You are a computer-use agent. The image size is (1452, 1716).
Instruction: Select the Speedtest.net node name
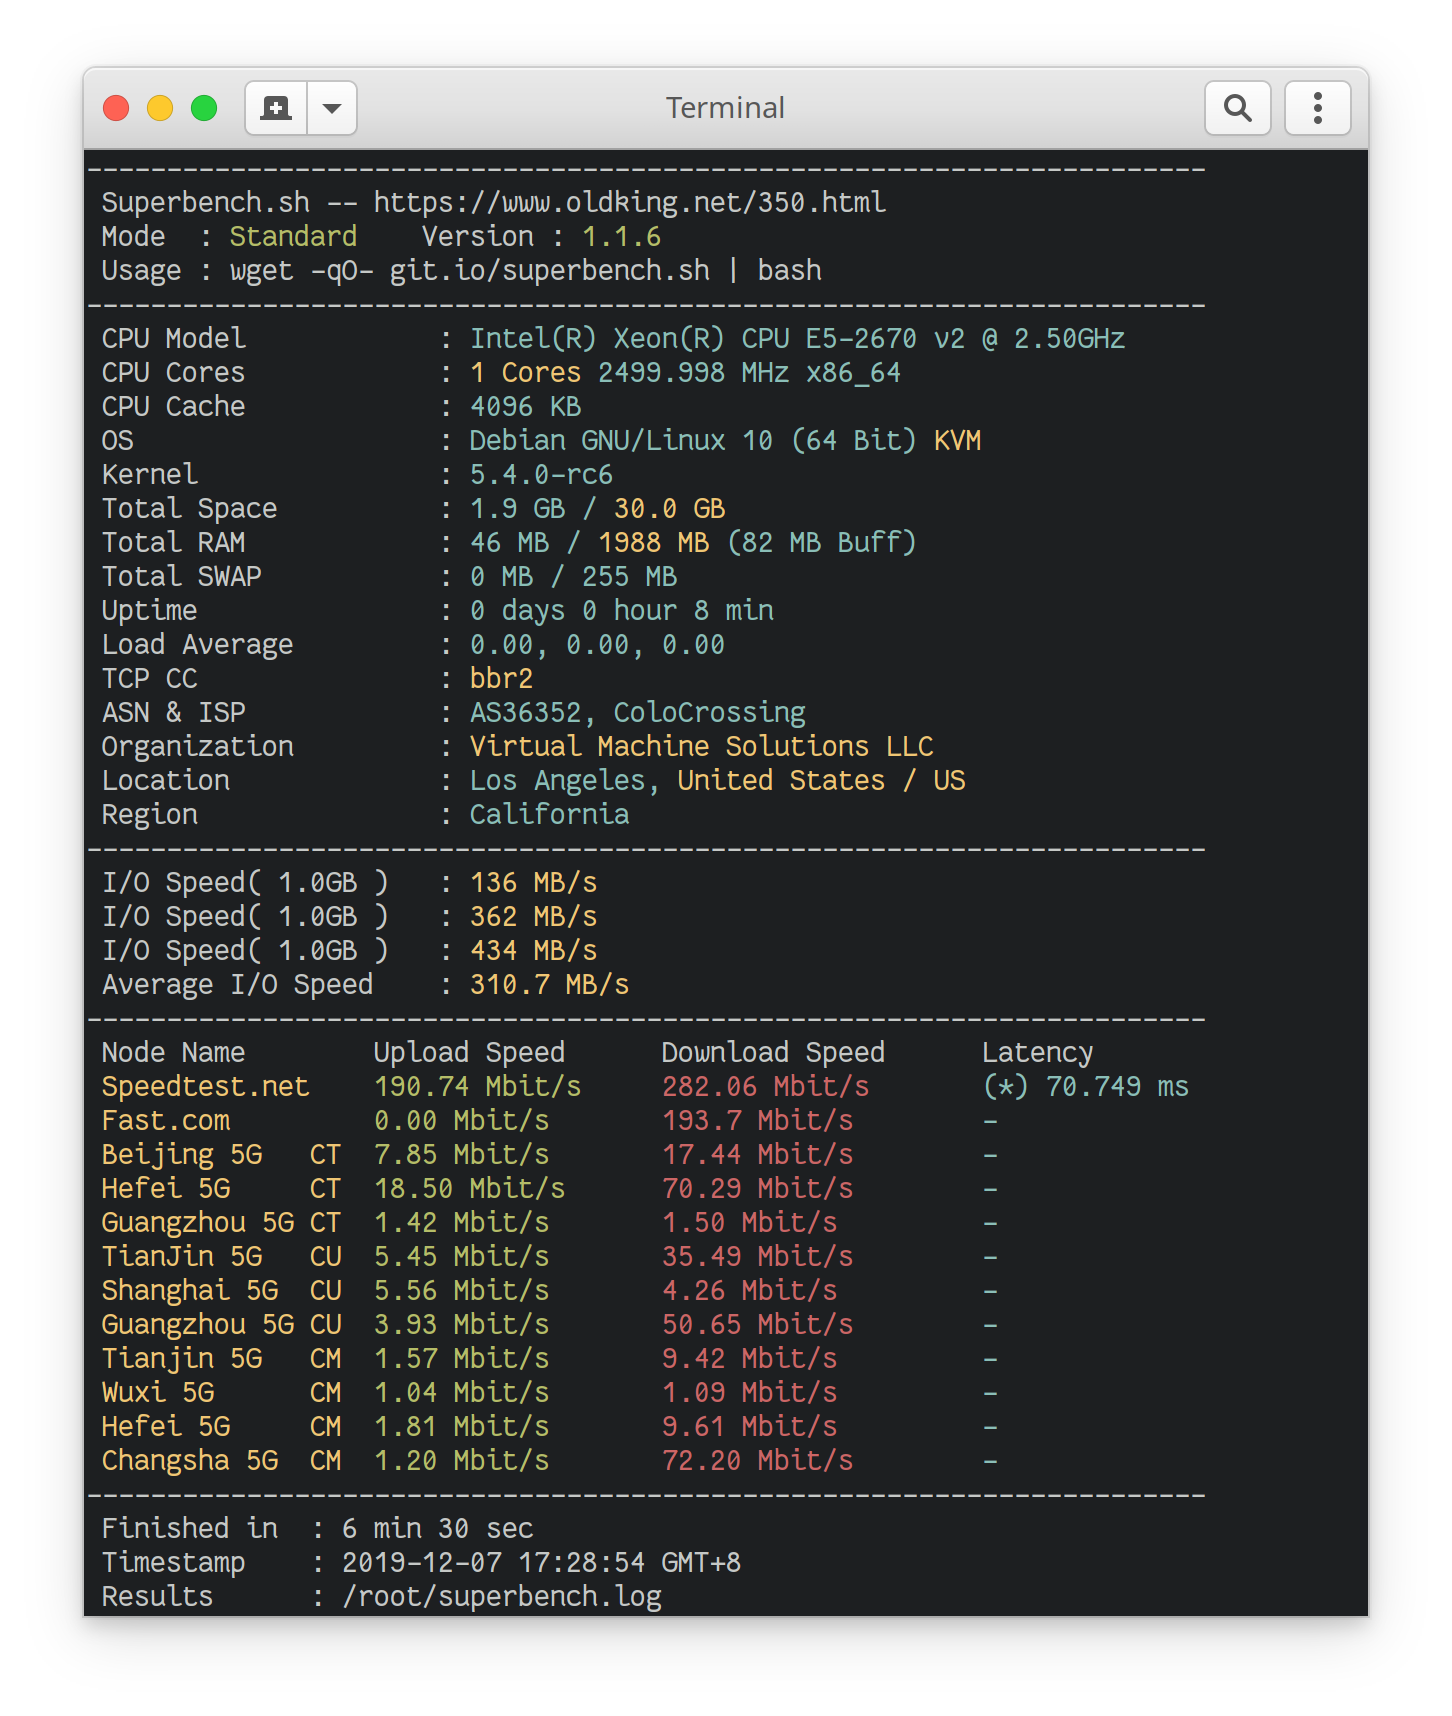coord(205,1087)
